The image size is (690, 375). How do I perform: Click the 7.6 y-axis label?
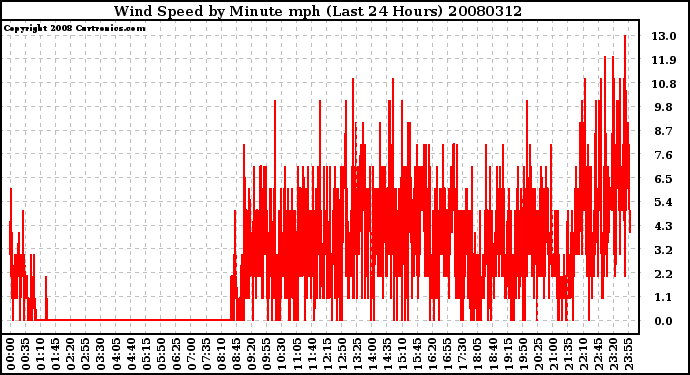(x=664, y=155)
